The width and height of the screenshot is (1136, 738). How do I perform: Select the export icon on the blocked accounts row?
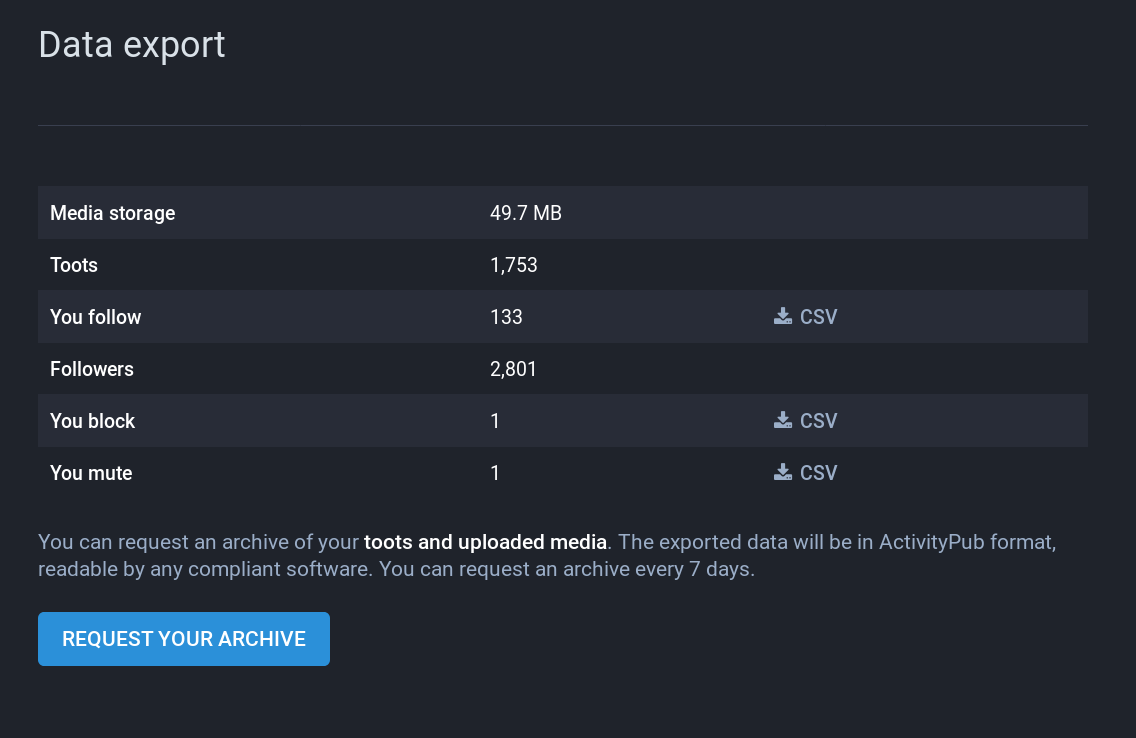click(782, 420)
